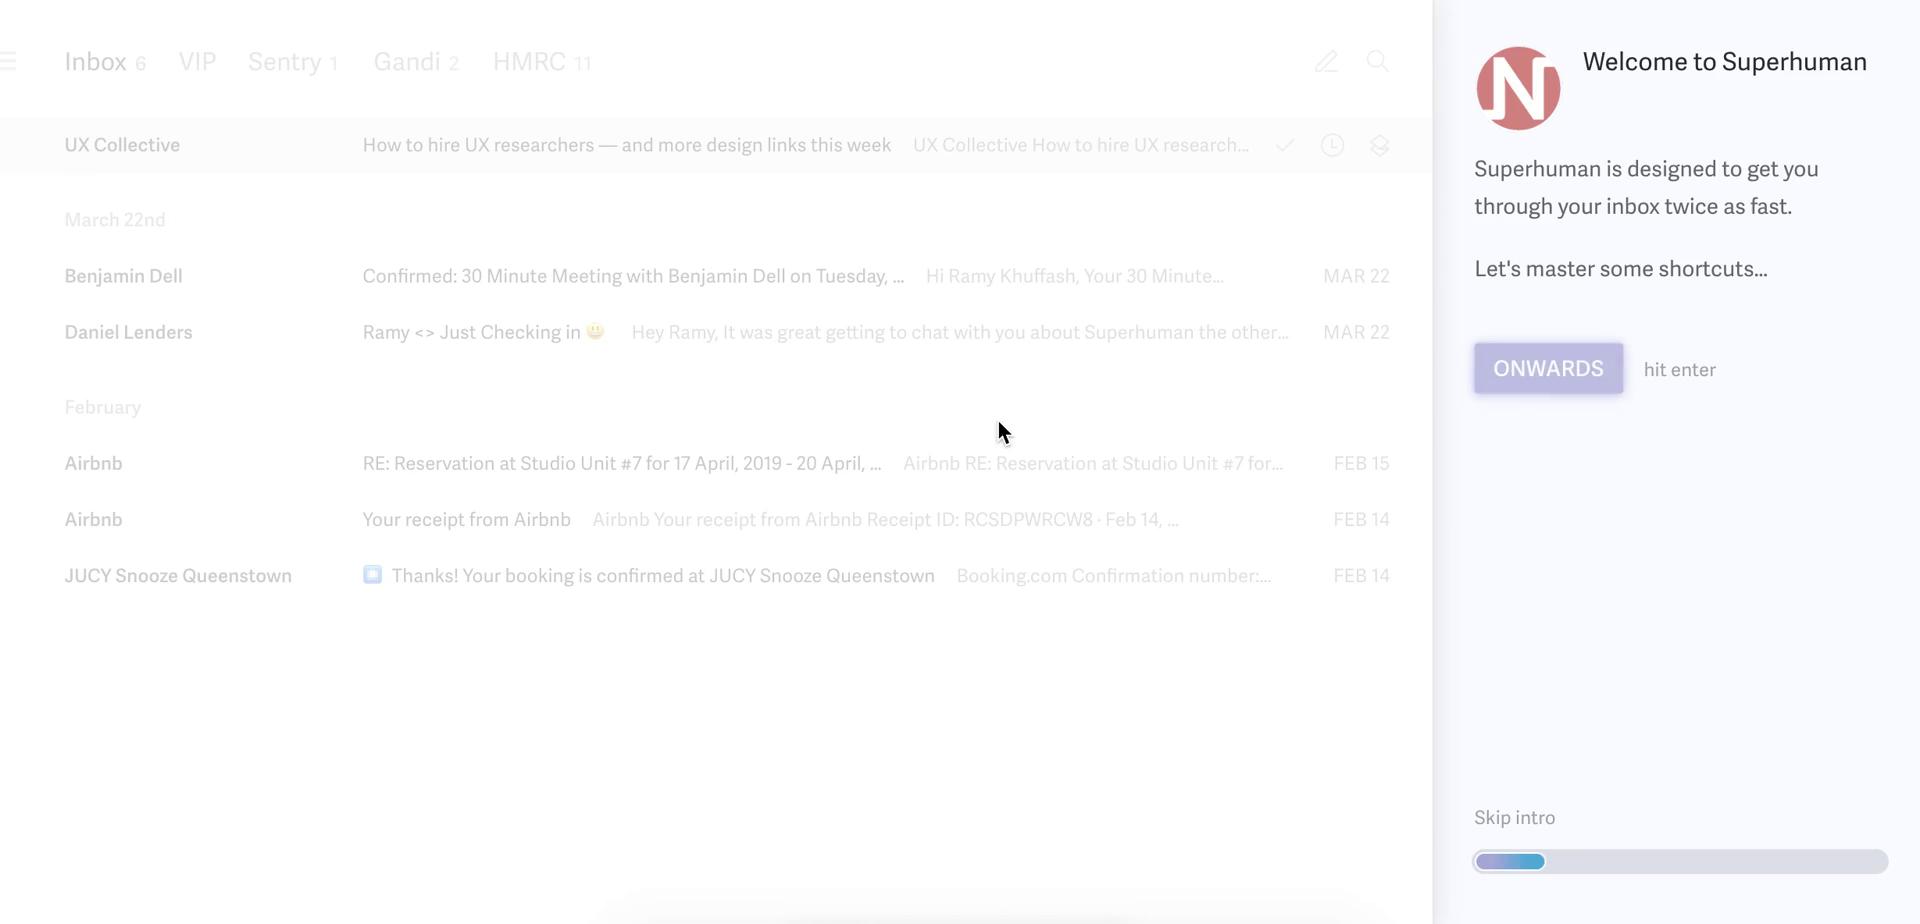The image size is (1920, 924).
Task: Click the Welcome to Superhuman heading
Action: 1725,62
